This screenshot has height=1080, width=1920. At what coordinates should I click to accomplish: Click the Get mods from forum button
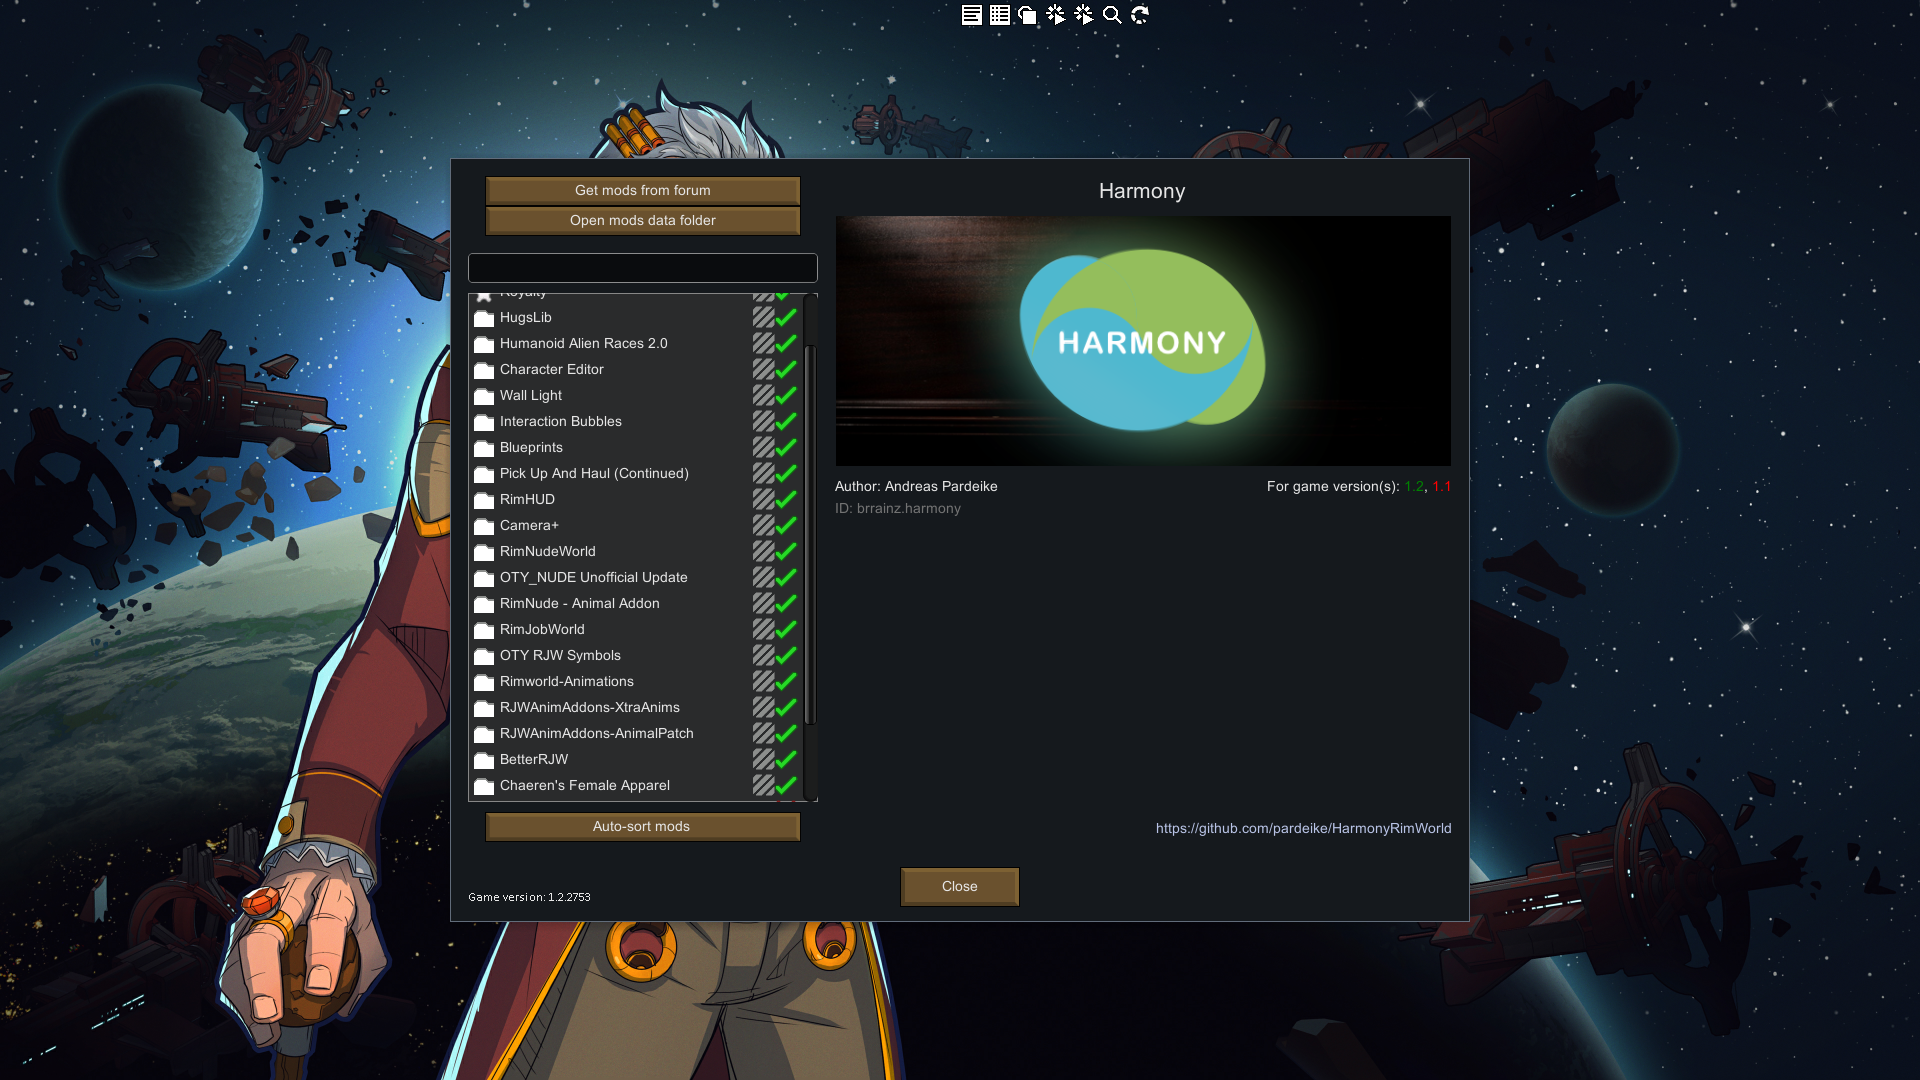(x=643, y=191)
